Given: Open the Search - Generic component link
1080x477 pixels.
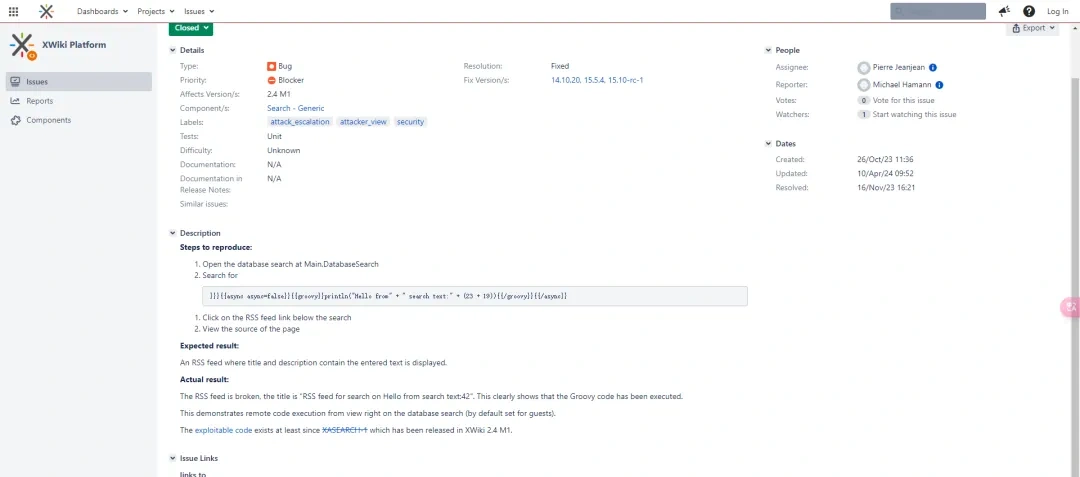Looking at the screenshot, I should click(x=295, y=108).
